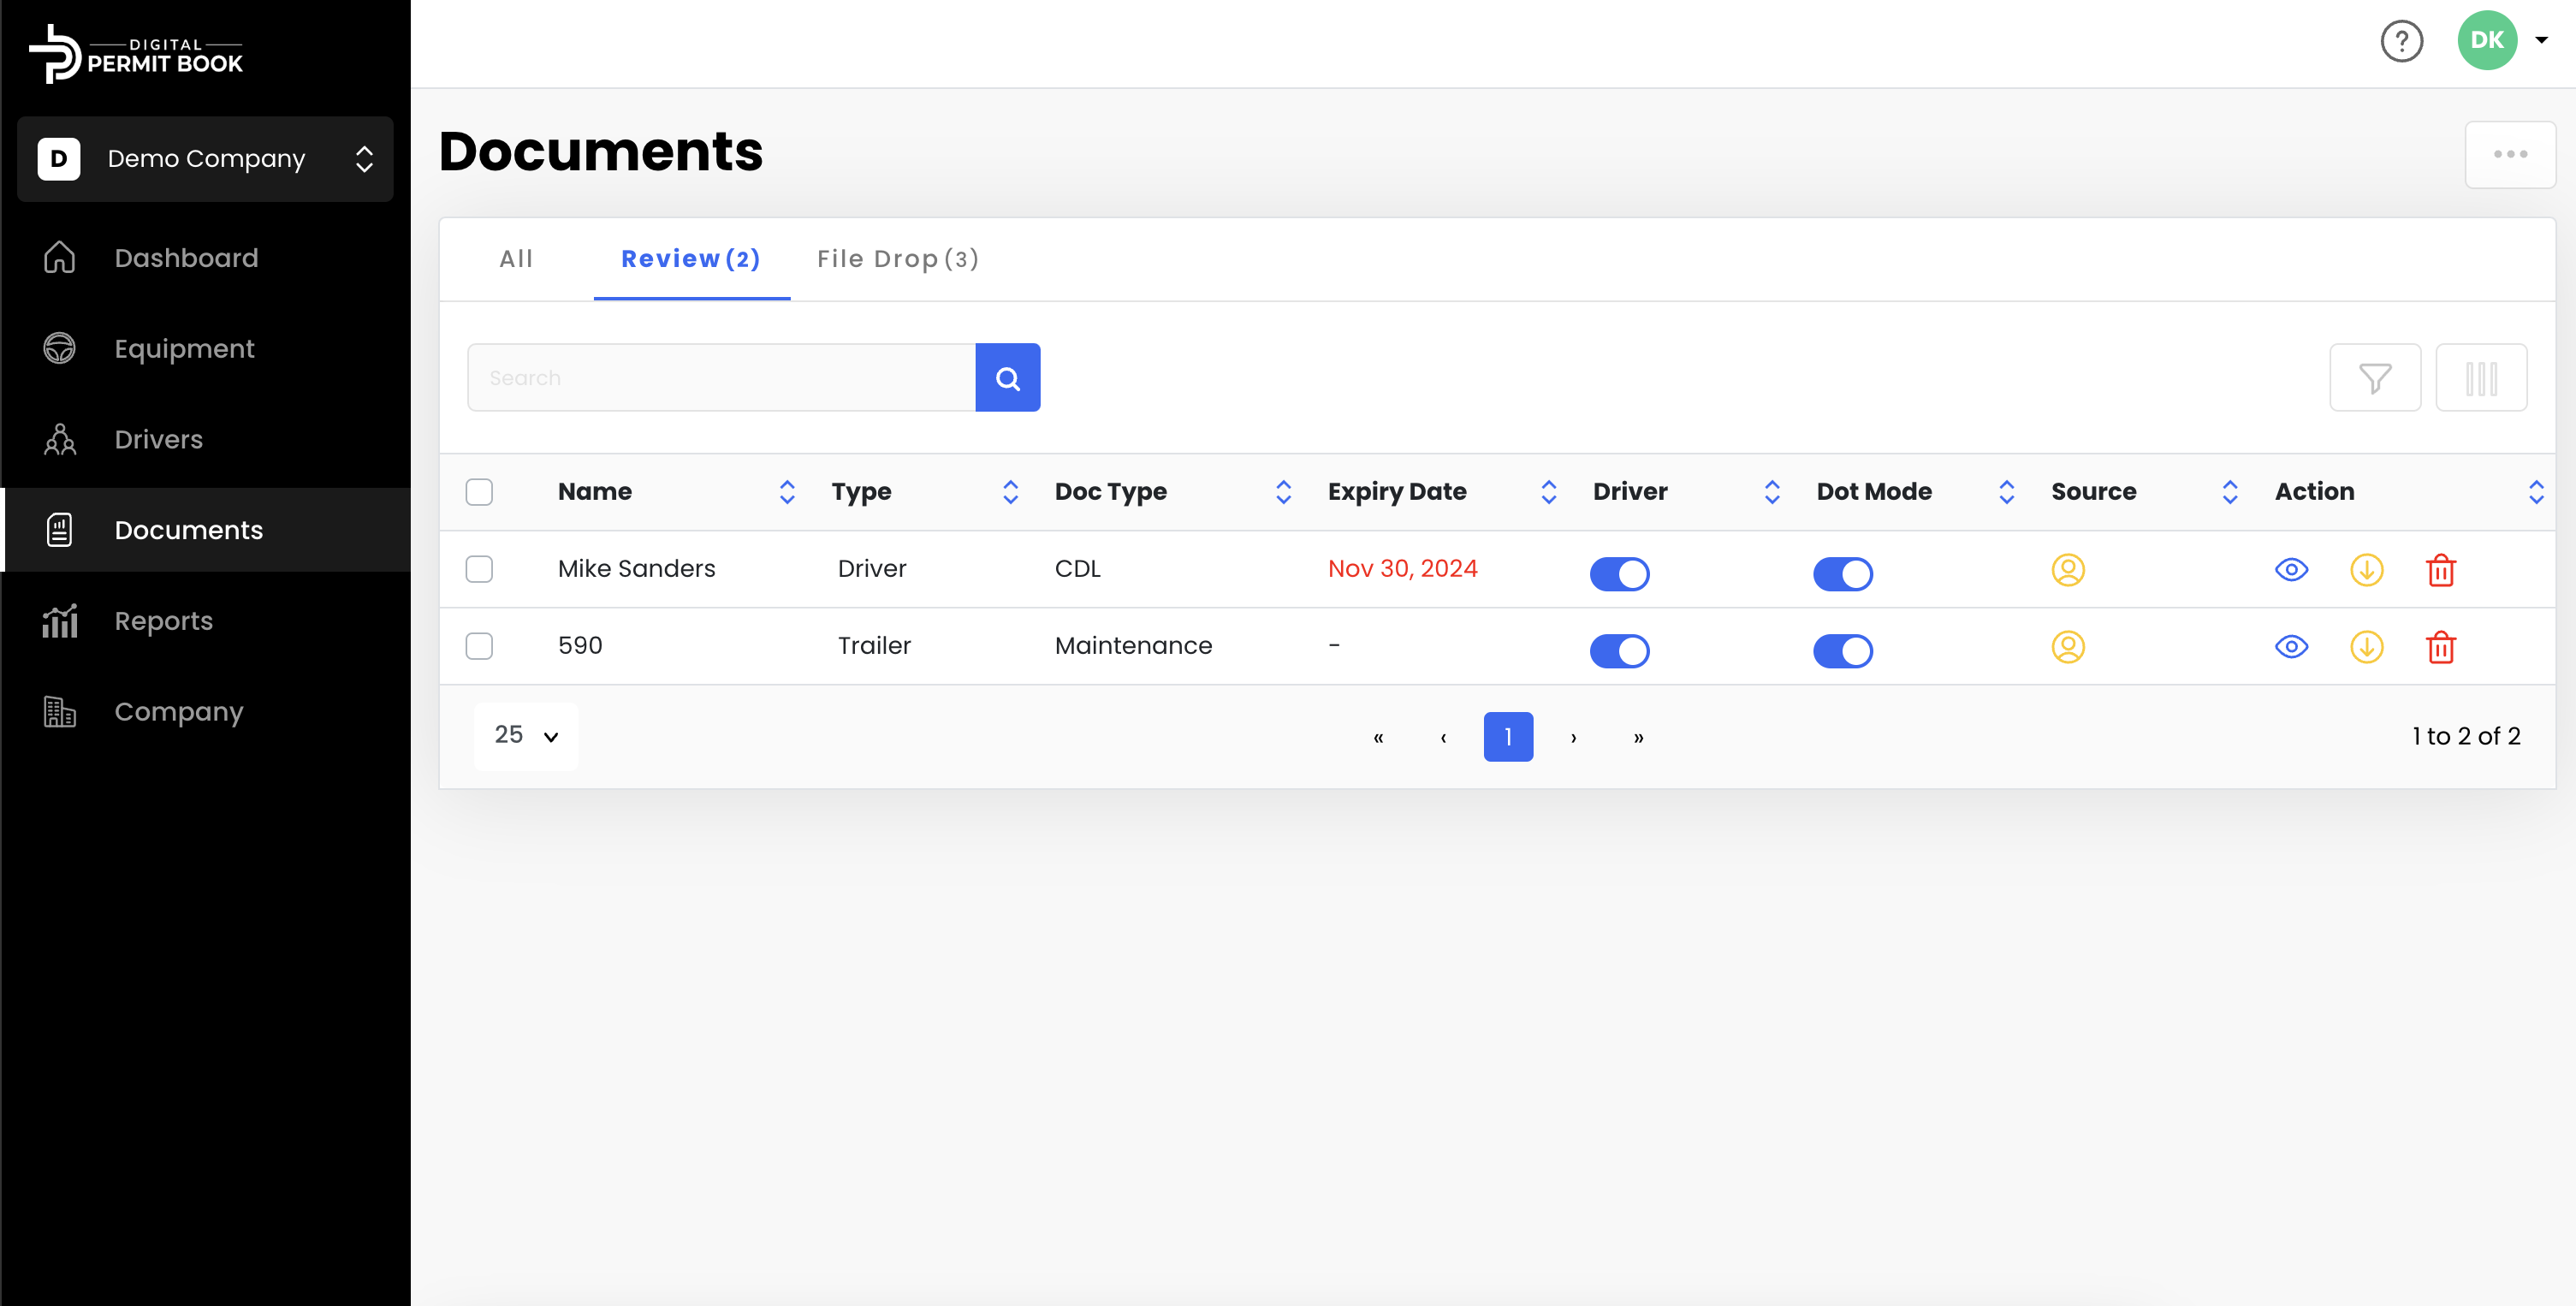Image resolution: width=2576 pixels, height=1306 pixels.
Task: Open the column chooser icon
Action: coord(2480,378)
